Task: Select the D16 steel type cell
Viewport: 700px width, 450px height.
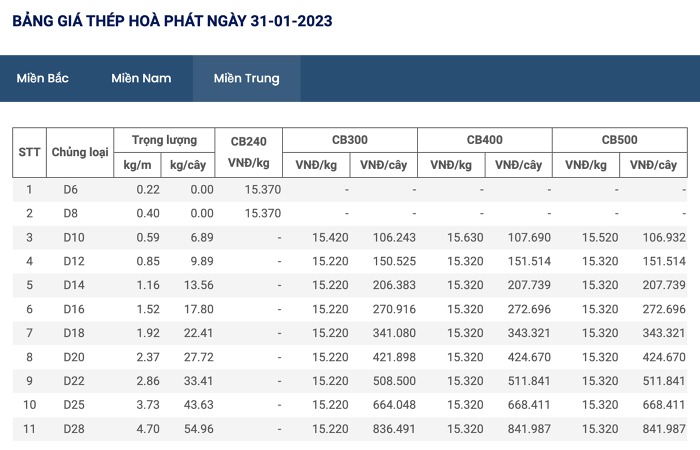Action: click(74, 309)
